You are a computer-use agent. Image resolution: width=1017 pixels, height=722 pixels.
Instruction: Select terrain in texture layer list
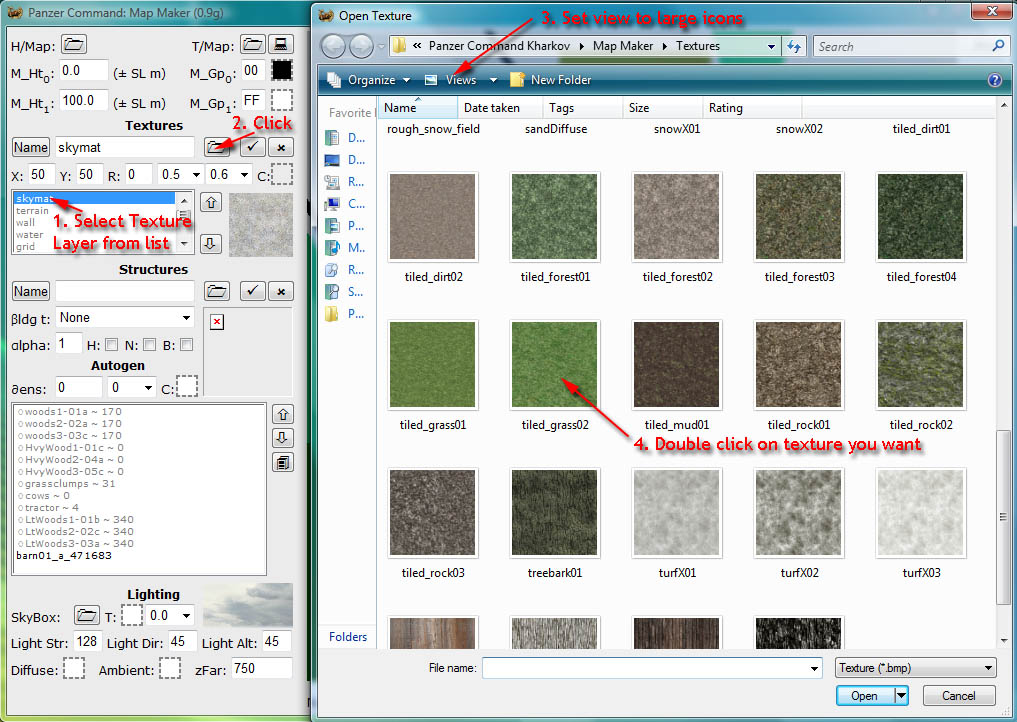(x=32, y=211)
